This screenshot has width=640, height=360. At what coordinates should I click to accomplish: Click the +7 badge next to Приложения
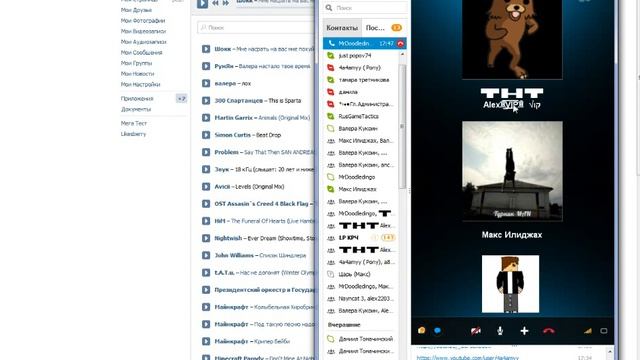coord(181,98)
